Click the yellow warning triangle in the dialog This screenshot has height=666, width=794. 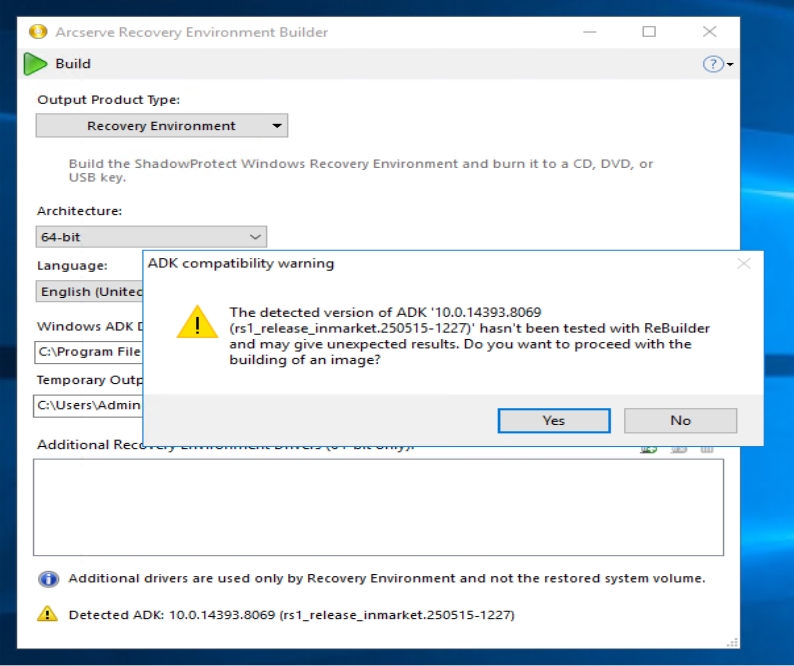pos(197,322)
